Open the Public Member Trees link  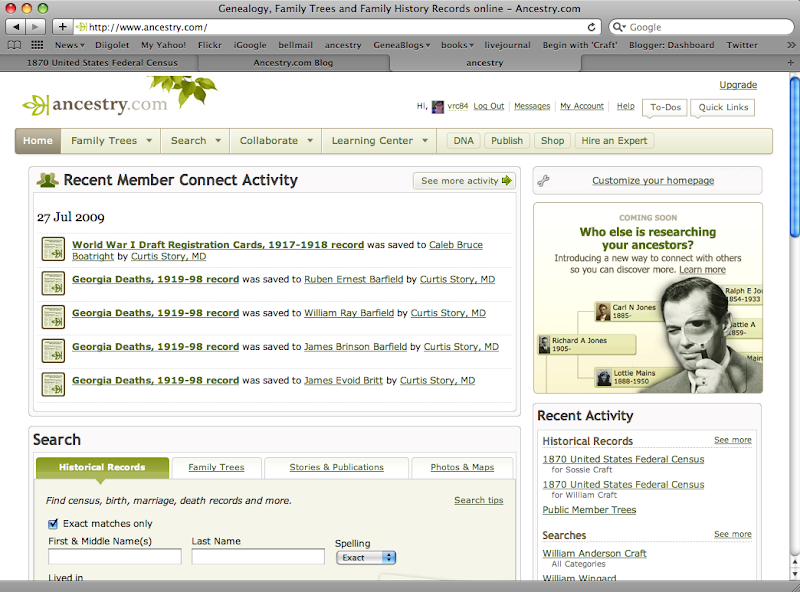click(x=589, y=510)
